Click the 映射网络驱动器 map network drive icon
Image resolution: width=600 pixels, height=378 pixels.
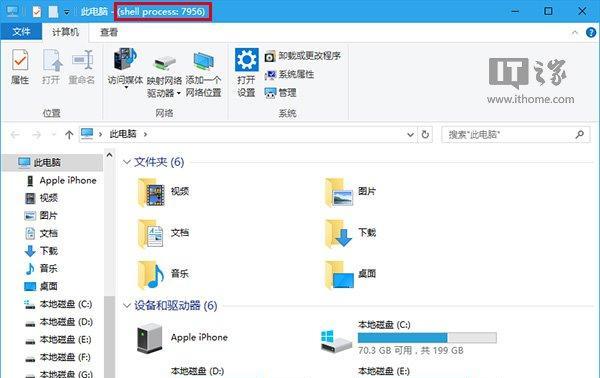(x=164, y=62)
